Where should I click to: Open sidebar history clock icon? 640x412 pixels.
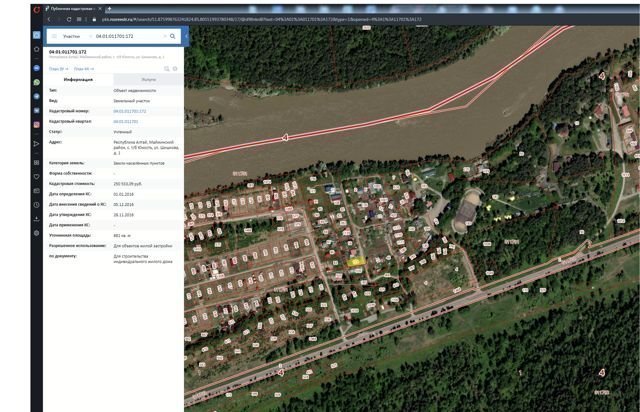click(36, 205)
